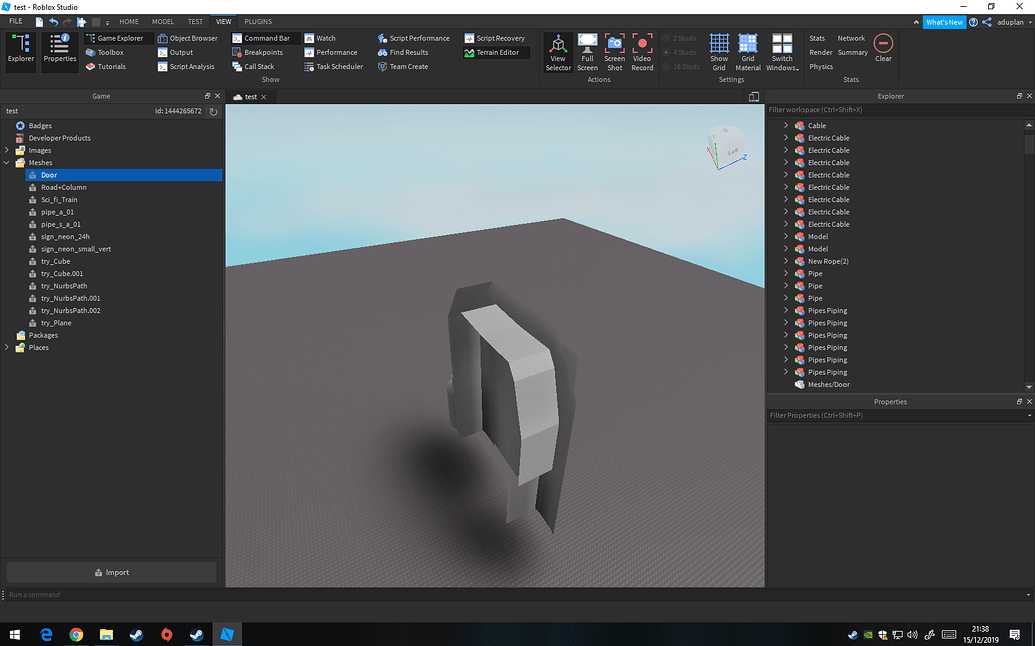
Task: Select the View Selector tool
Action: point(558,52)
